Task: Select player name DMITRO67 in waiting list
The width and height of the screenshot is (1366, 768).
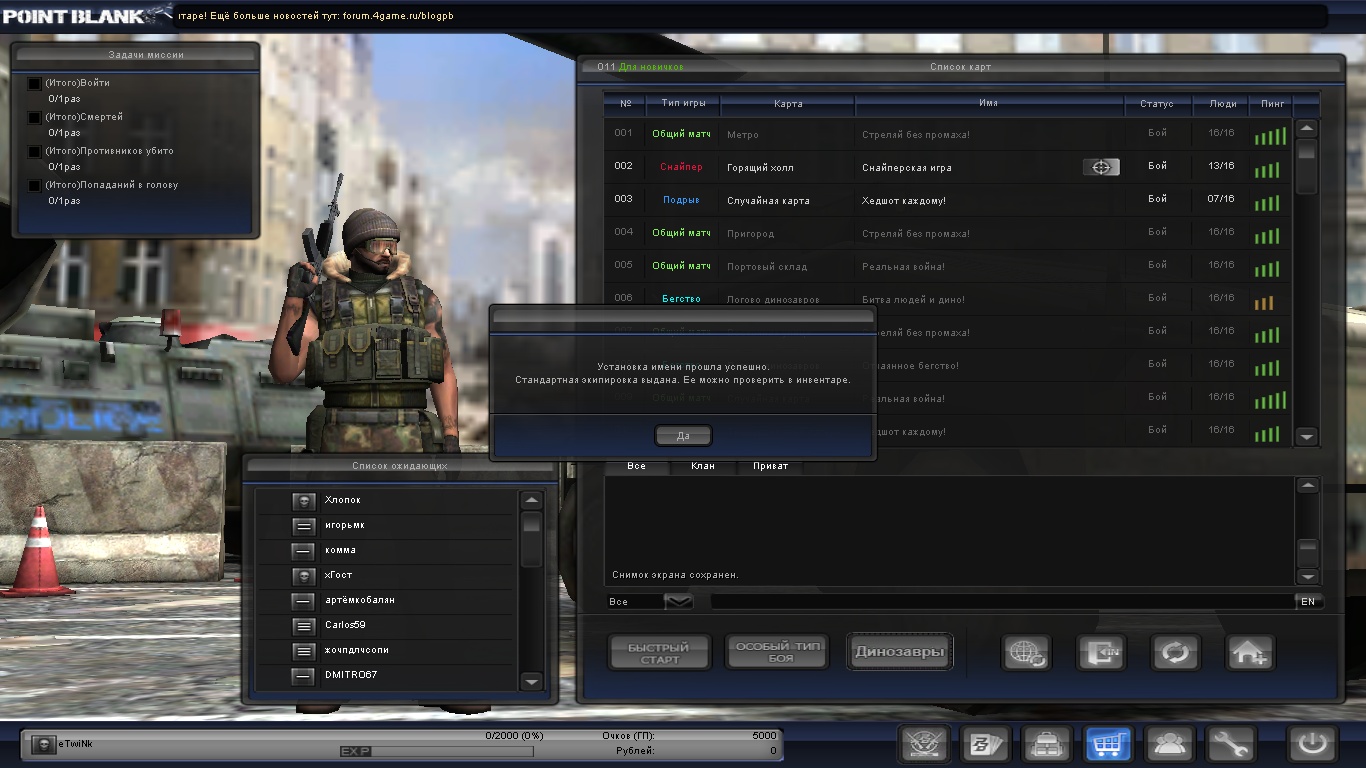Action: click(x=351, y=675)
